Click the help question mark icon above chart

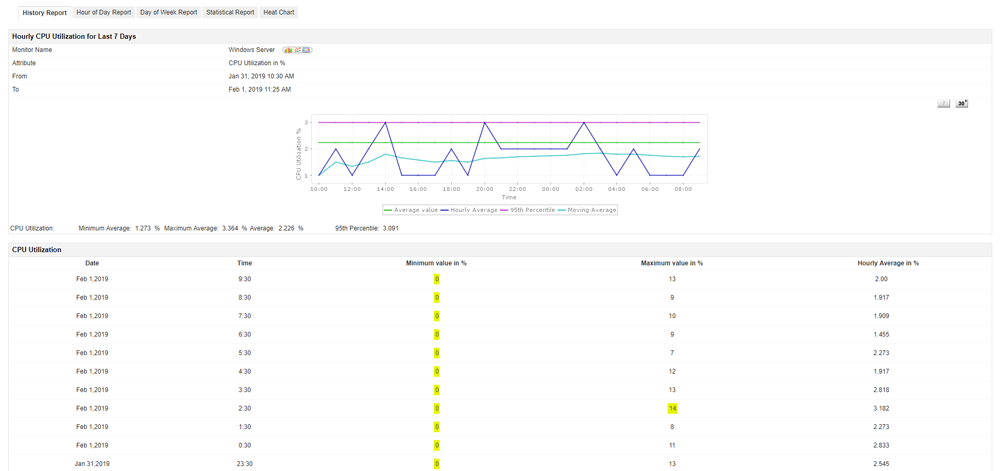943,104
